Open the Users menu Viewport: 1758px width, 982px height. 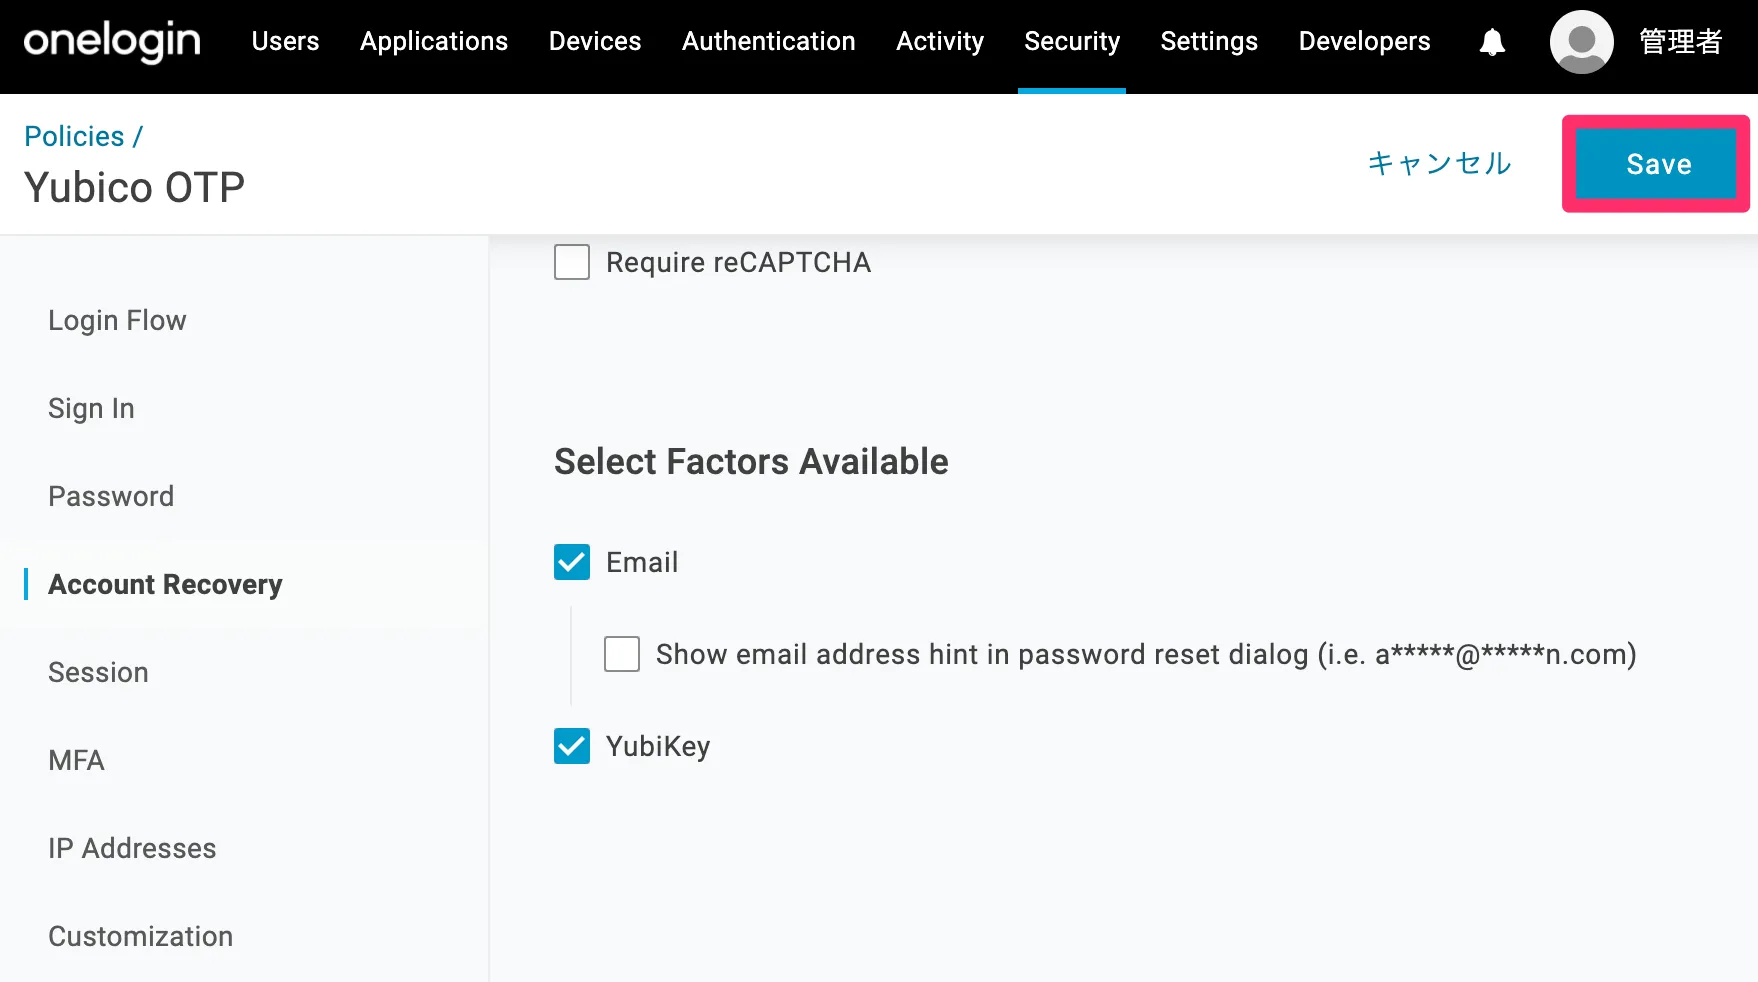click(x=285, y=41)
